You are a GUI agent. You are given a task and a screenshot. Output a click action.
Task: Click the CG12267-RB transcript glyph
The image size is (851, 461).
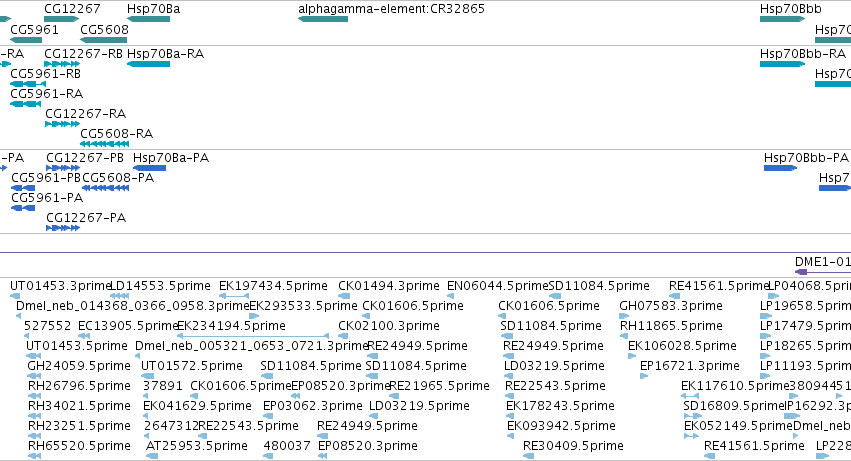[x=62, y=64]
